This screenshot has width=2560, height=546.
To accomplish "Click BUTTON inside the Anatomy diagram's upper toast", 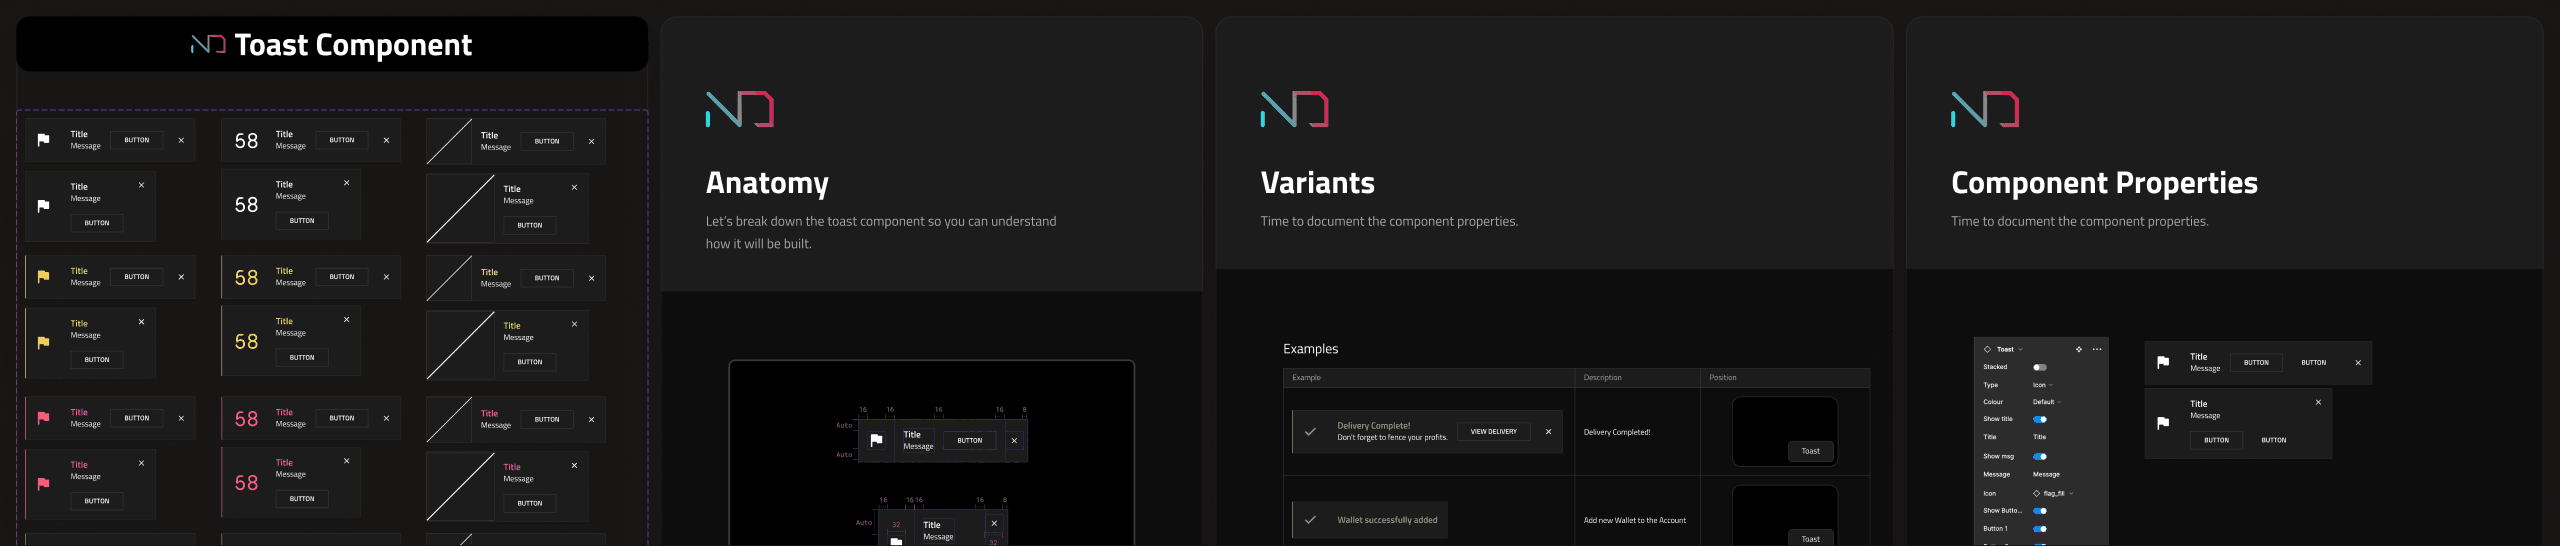I will [970, 440].
